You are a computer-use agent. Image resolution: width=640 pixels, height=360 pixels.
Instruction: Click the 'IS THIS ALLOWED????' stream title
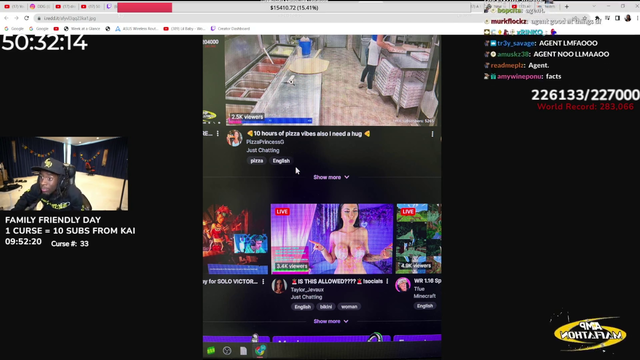point(337,281)
